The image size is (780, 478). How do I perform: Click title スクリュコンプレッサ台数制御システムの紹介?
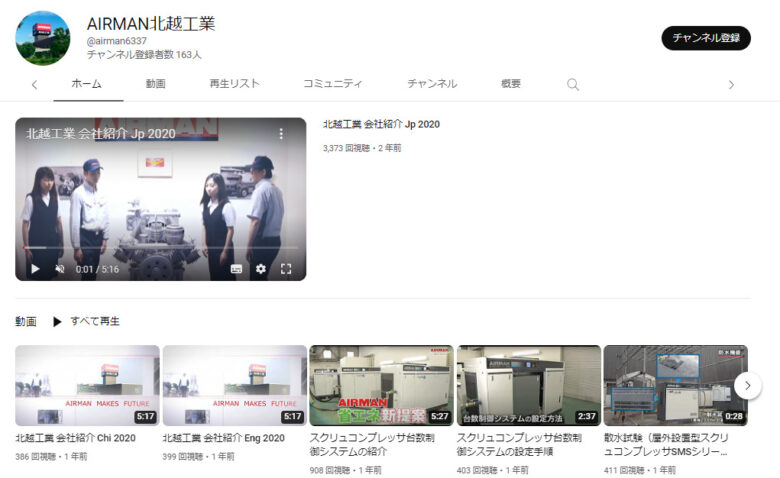[372, 445]
